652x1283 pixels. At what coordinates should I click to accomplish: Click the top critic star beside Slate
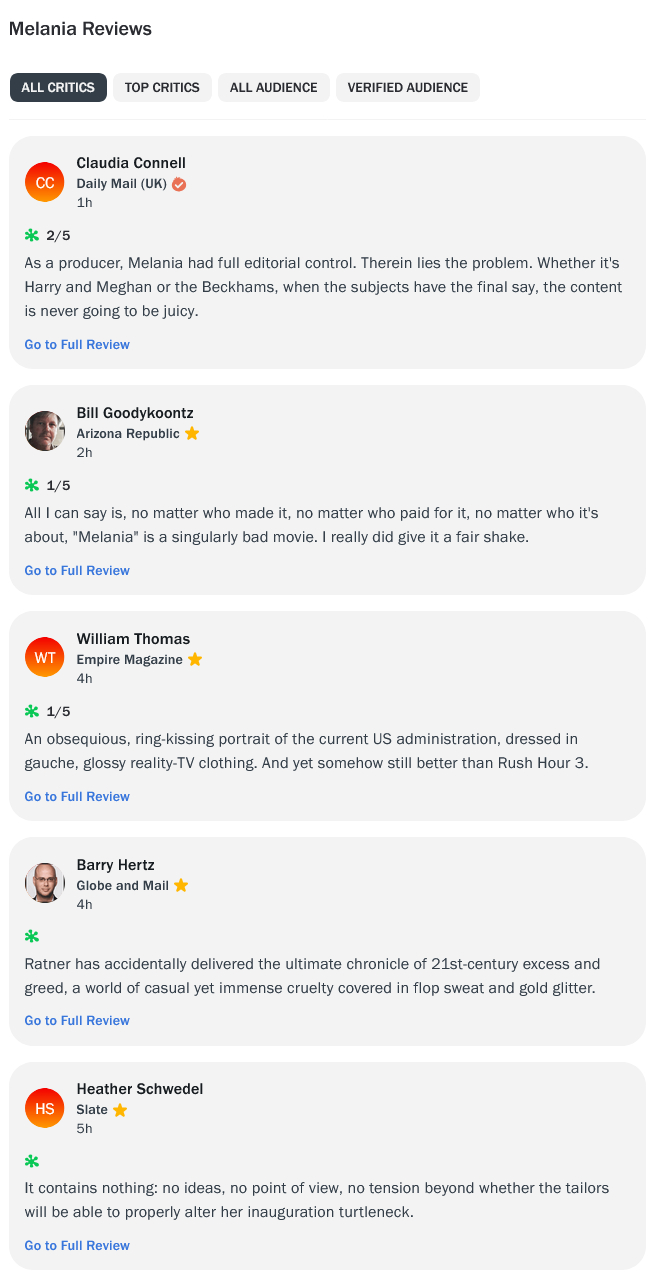(x=120, y=1110)
